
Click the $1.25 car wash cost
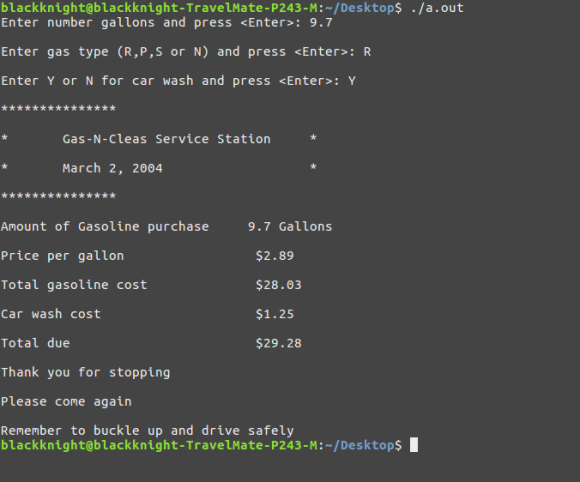[274, 314]
